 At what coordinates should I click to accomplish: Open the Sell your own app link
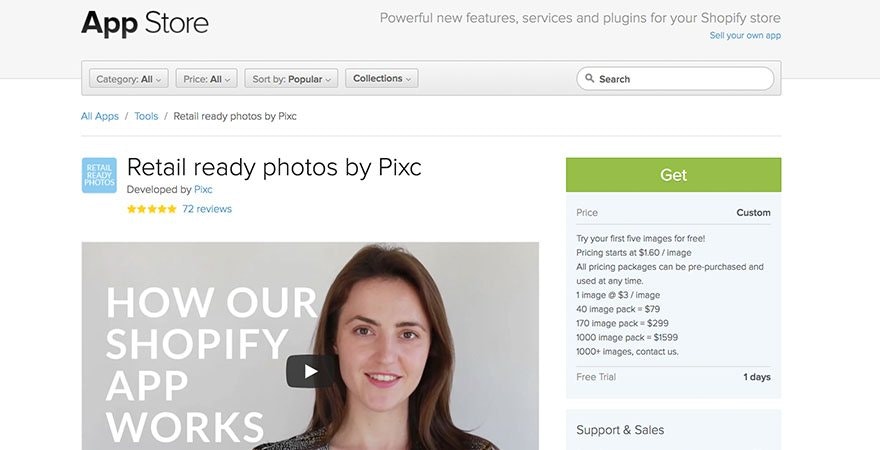pos(745,35)
